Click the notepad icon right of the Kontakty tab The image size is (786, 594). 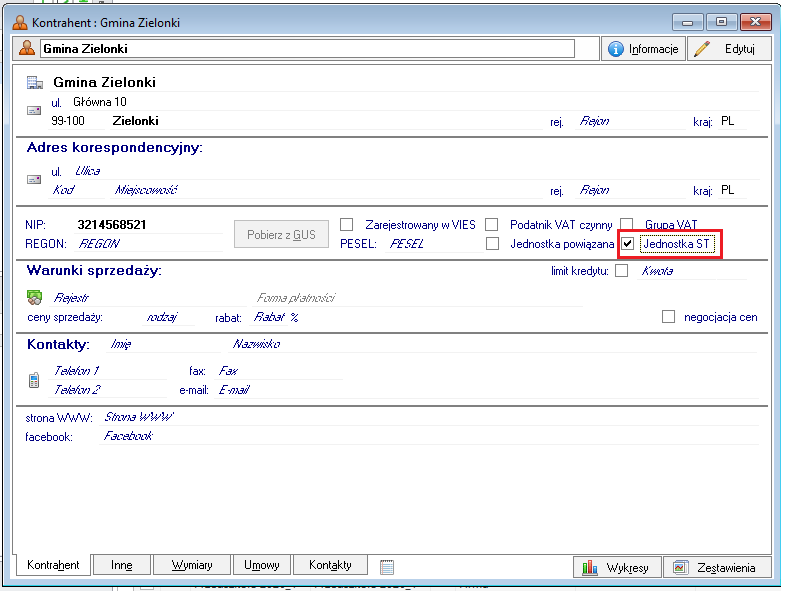(387, 567)
